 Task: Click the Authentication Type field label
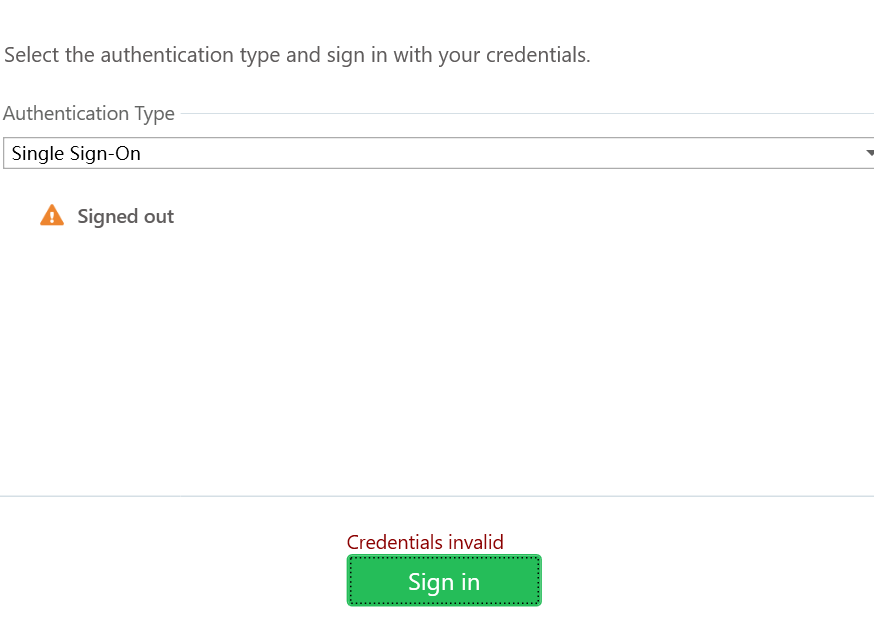click(89, 113)
